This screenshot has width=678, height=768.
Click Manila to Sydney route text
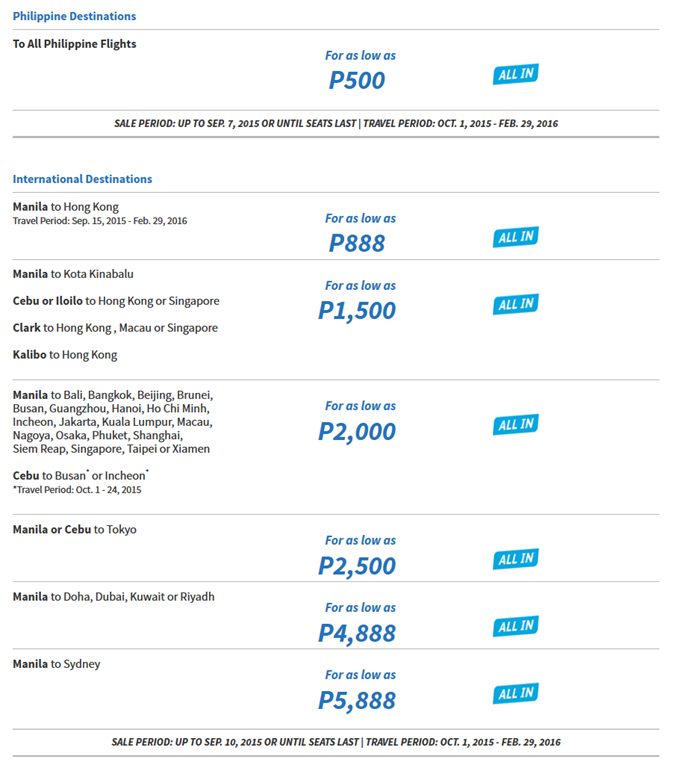[x=56, y=665]
